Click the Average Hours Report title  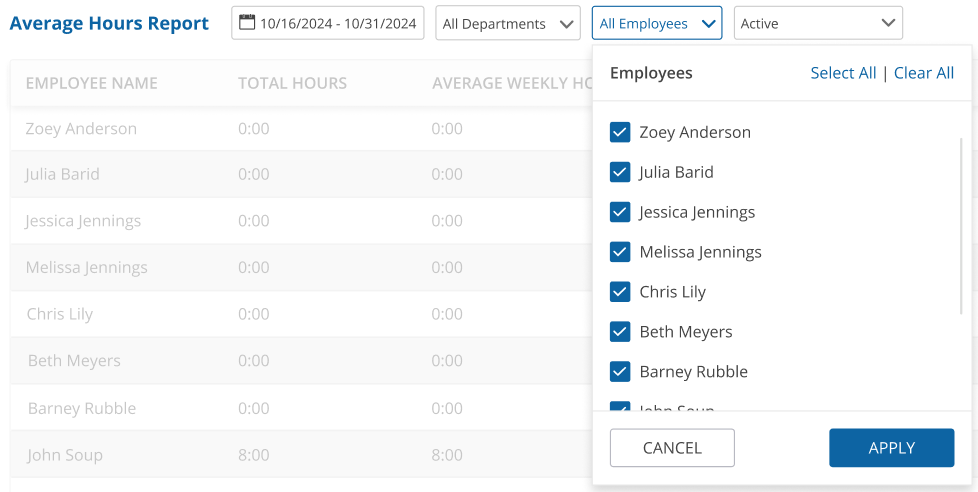tap(109, 24)
